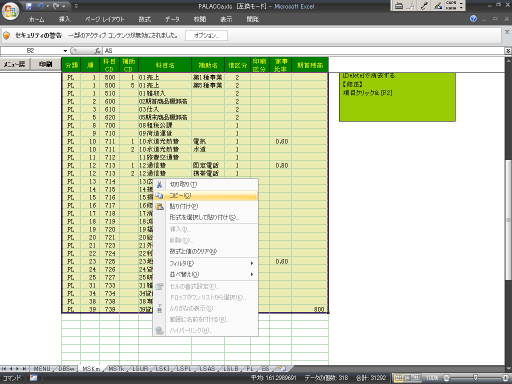Click the formula bar containing AS
The image size is (512, 384).
tap(303, 51)
